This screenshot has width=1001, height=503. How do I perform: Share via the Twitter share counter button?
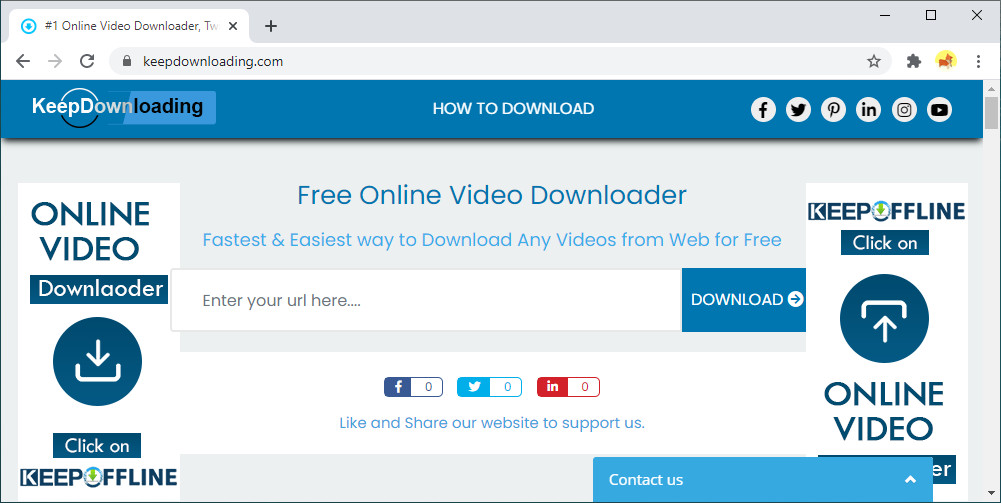[489, 387]
